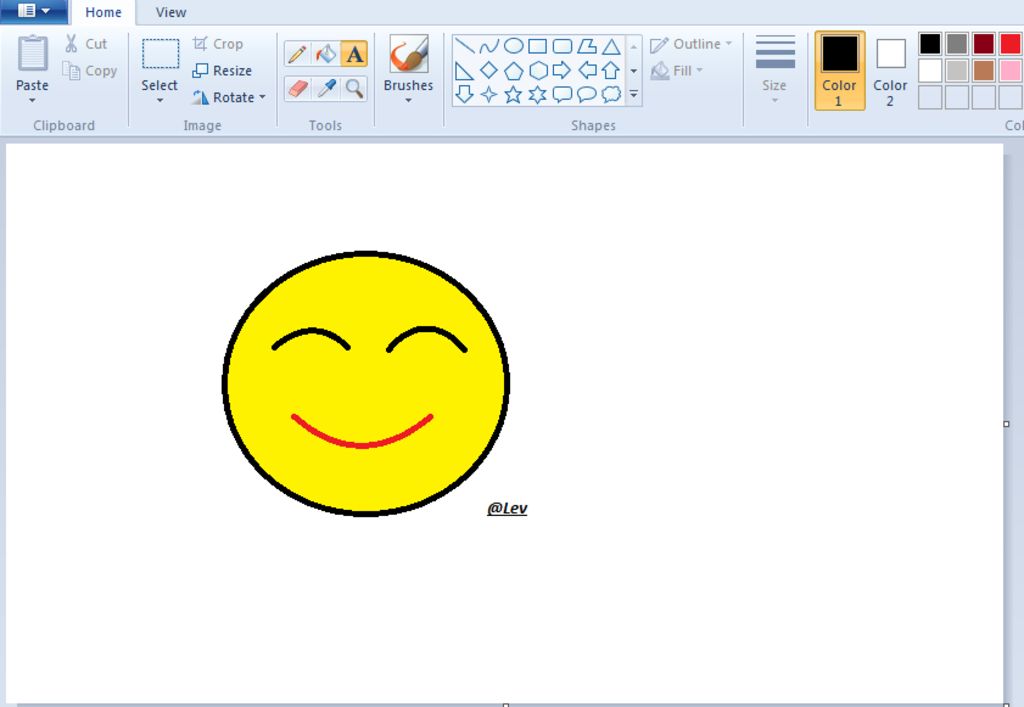Select the Right arrow shape
This screenshot has height=707, width=1024.
point(562,70)
